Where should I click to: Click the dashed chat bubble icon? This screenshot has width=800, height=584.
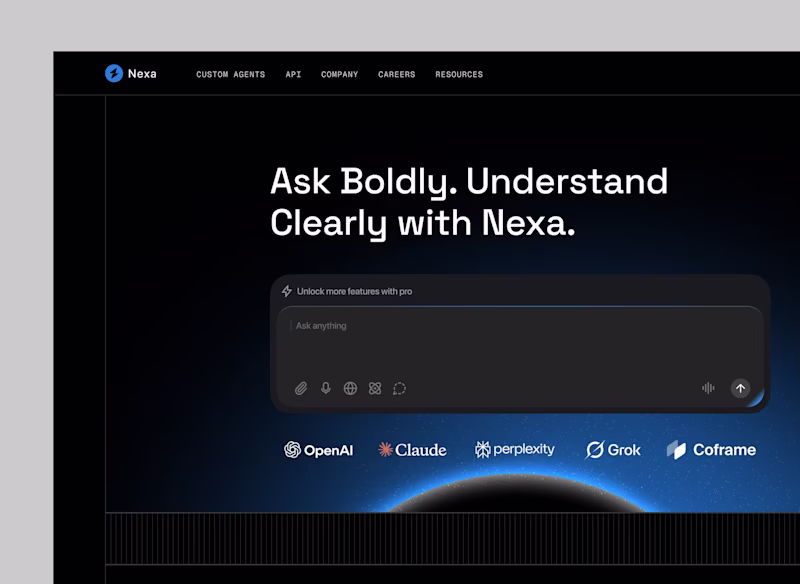[399, 389]
